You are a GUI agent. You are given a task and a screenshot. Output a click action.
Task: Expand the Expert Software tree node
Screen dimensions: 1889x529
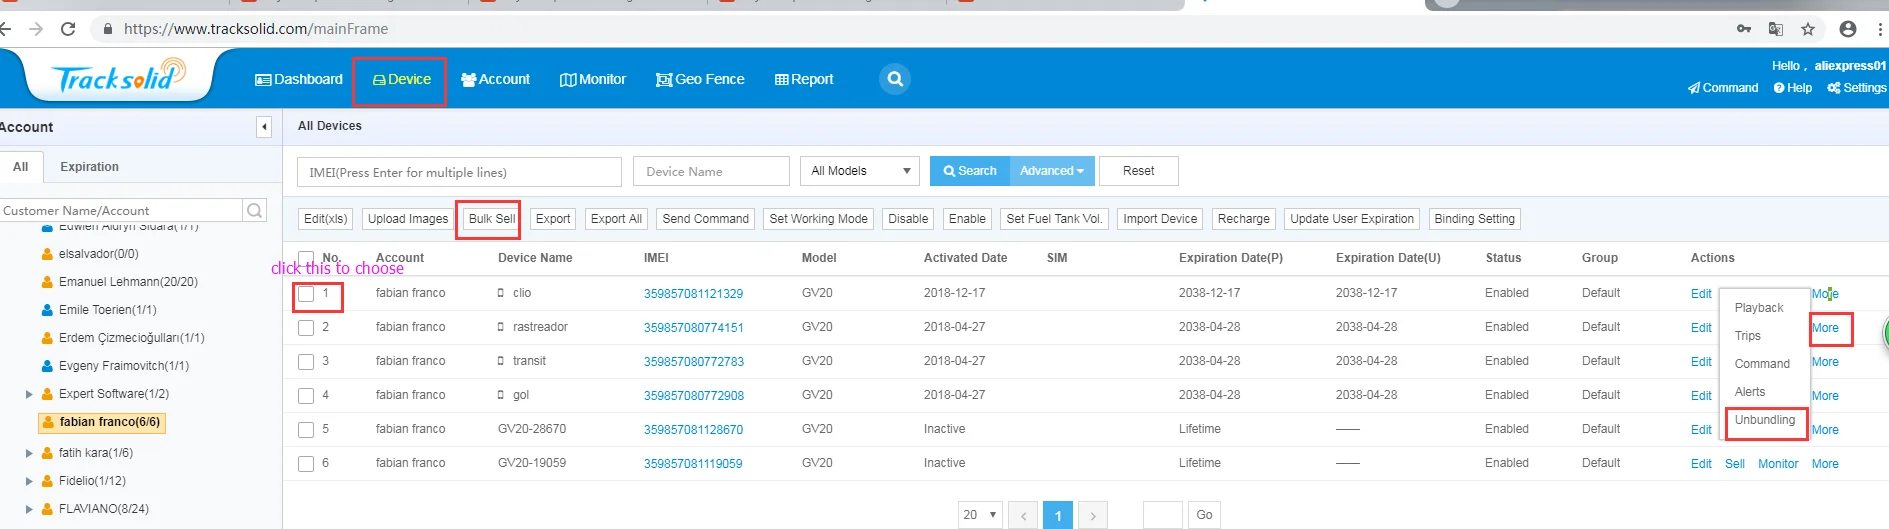pyautogui.click(x=29, y=394)
